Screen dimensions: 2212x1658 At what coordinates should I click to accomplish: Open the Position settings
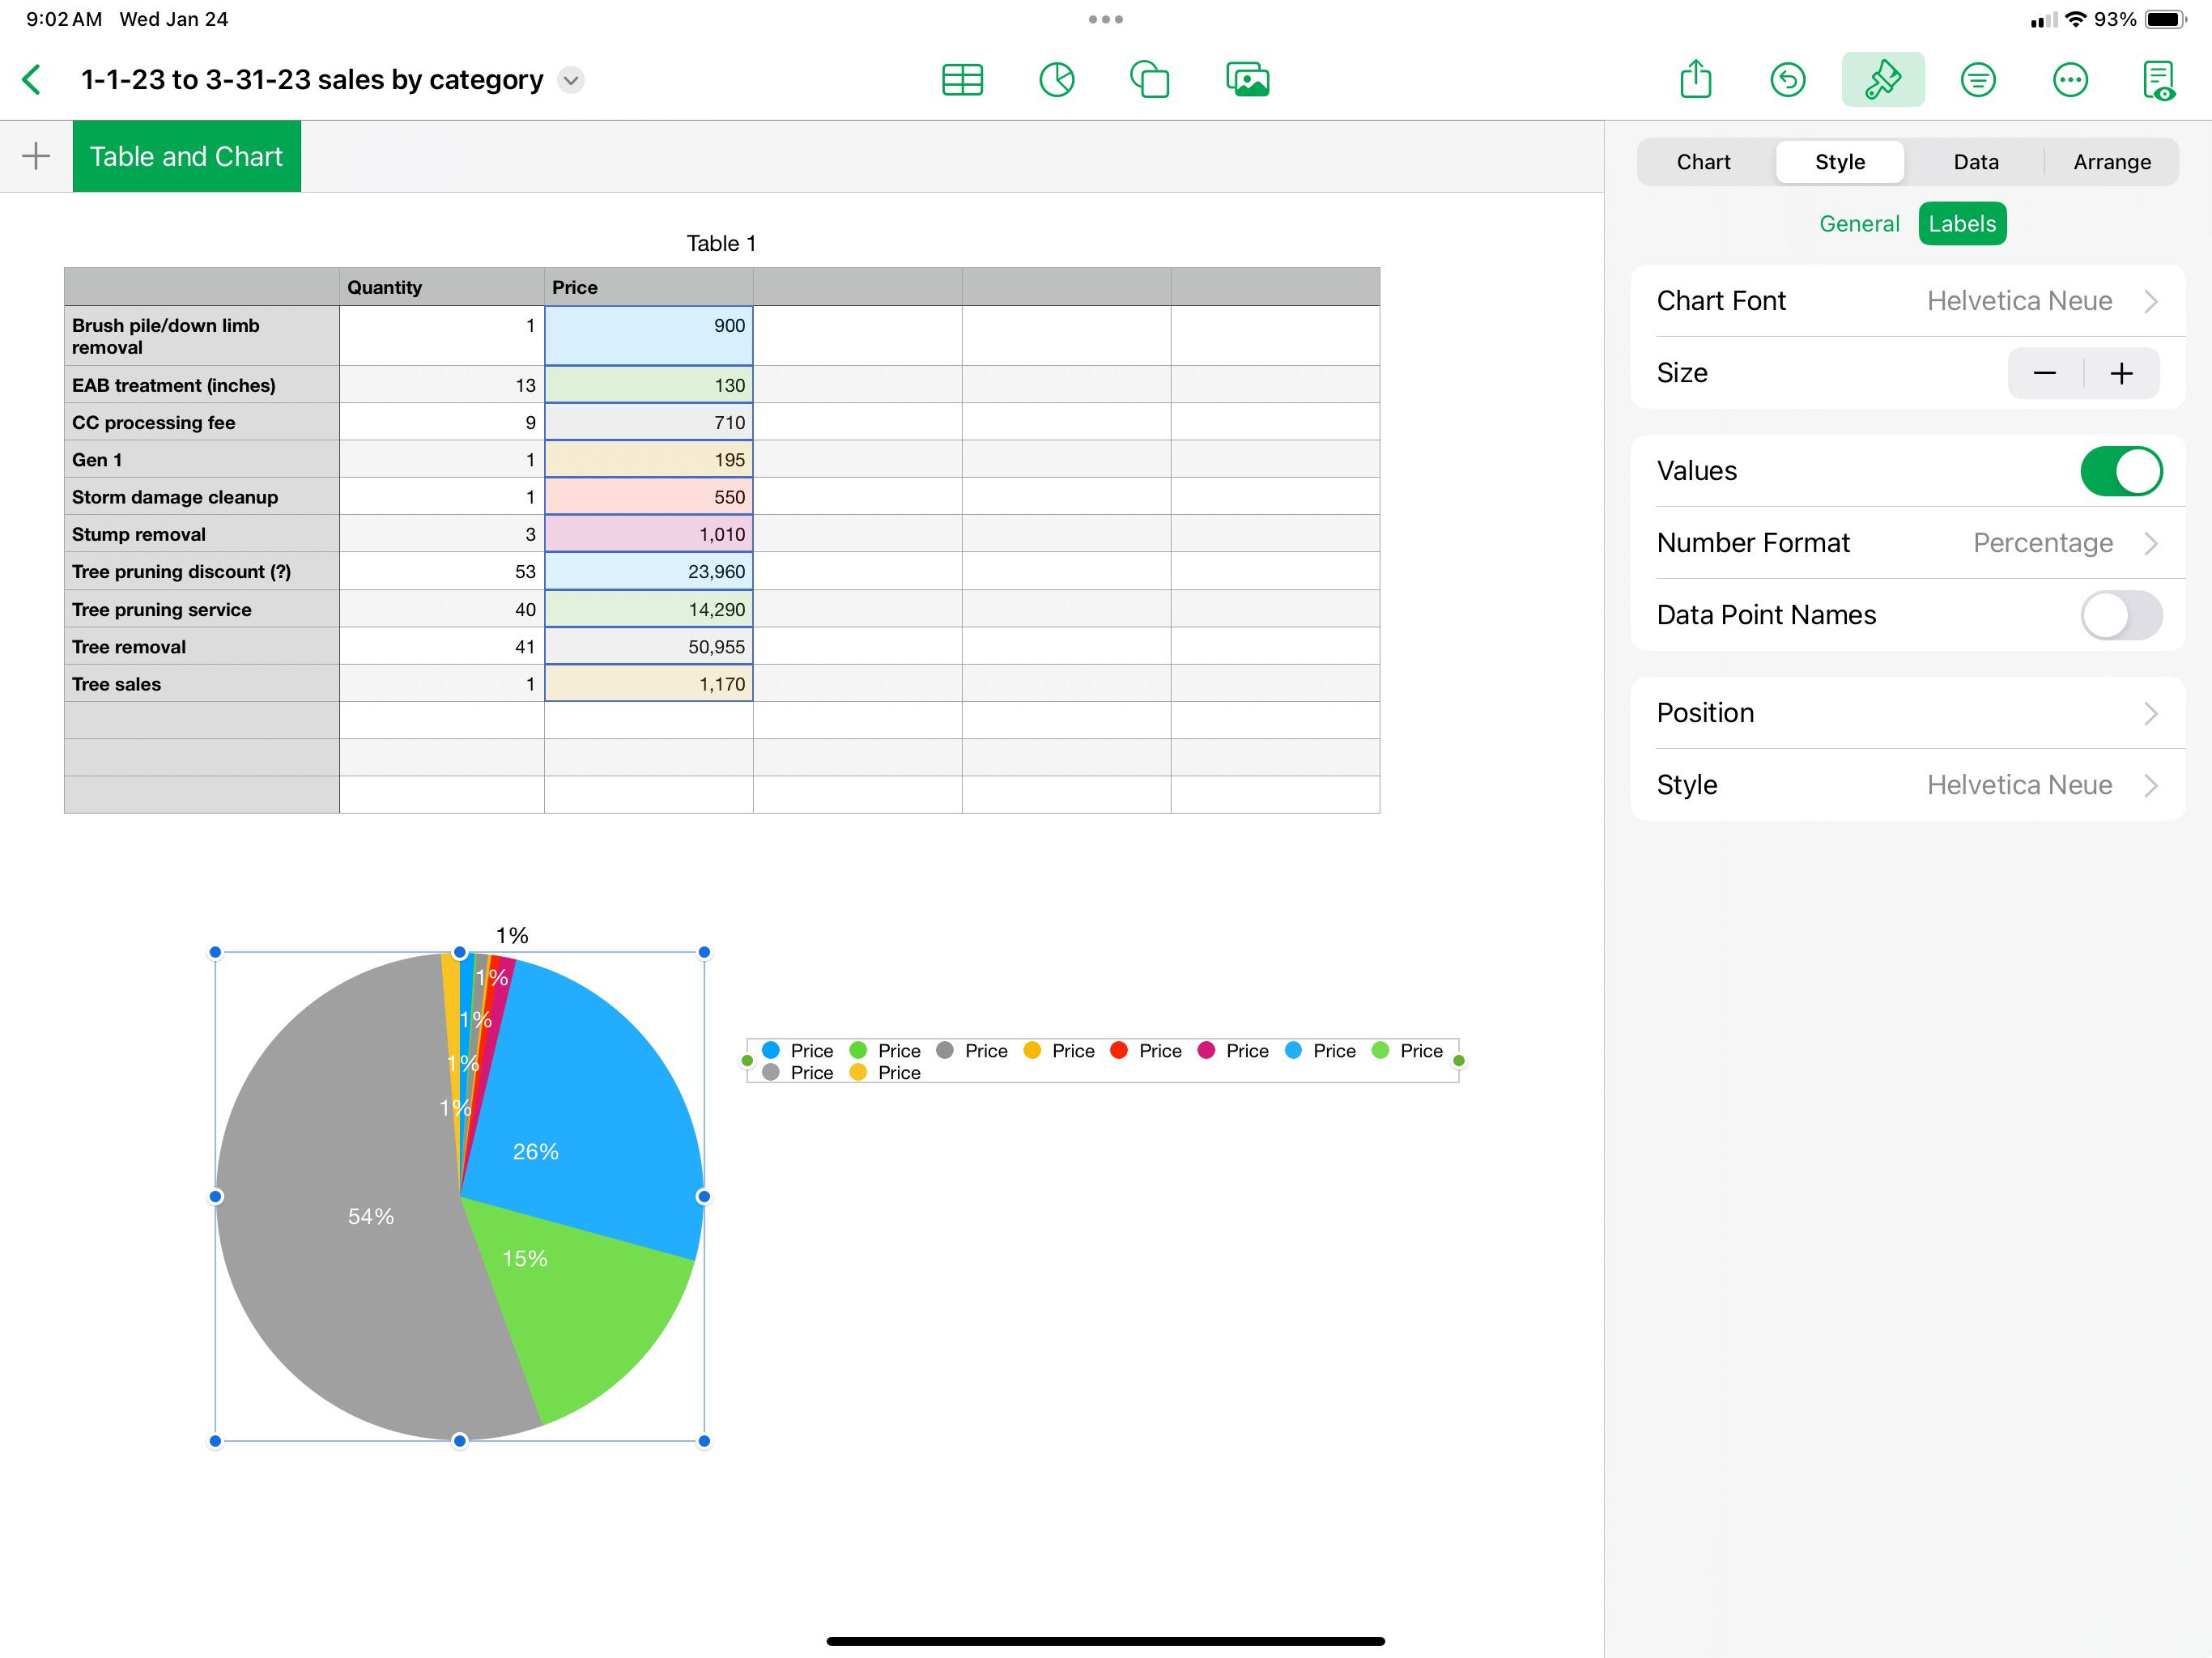tap(1910, 712)
